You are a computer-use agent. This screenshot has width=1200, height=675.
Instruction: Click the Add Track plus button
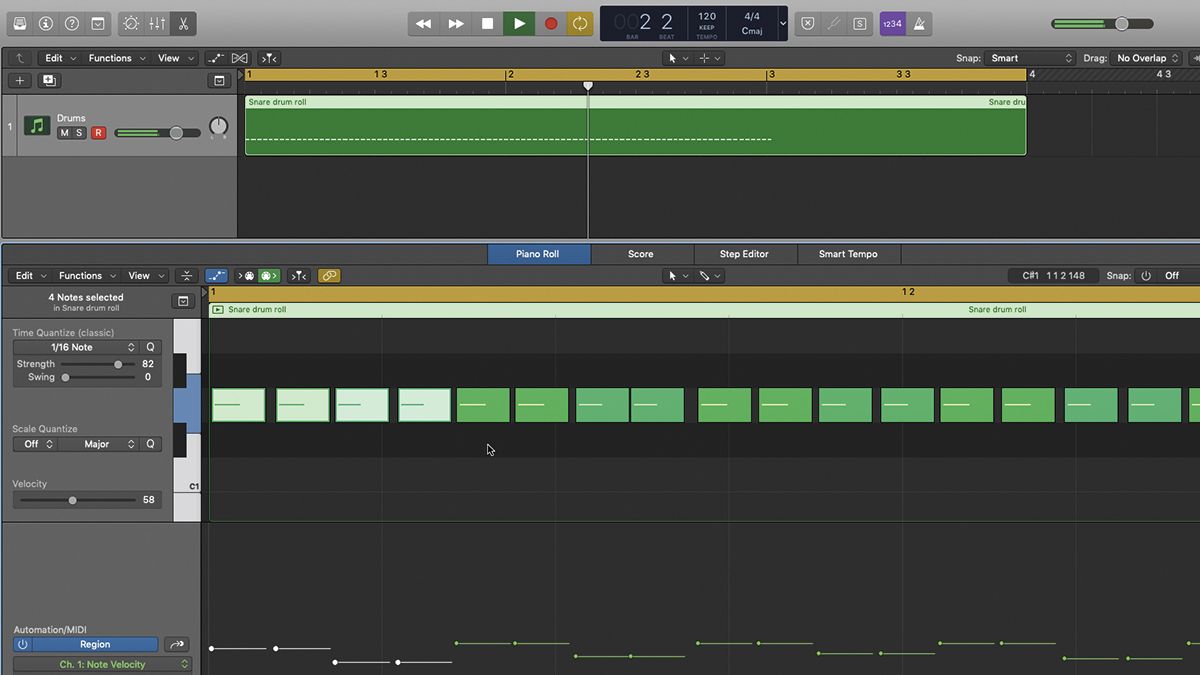coord(19,80)
